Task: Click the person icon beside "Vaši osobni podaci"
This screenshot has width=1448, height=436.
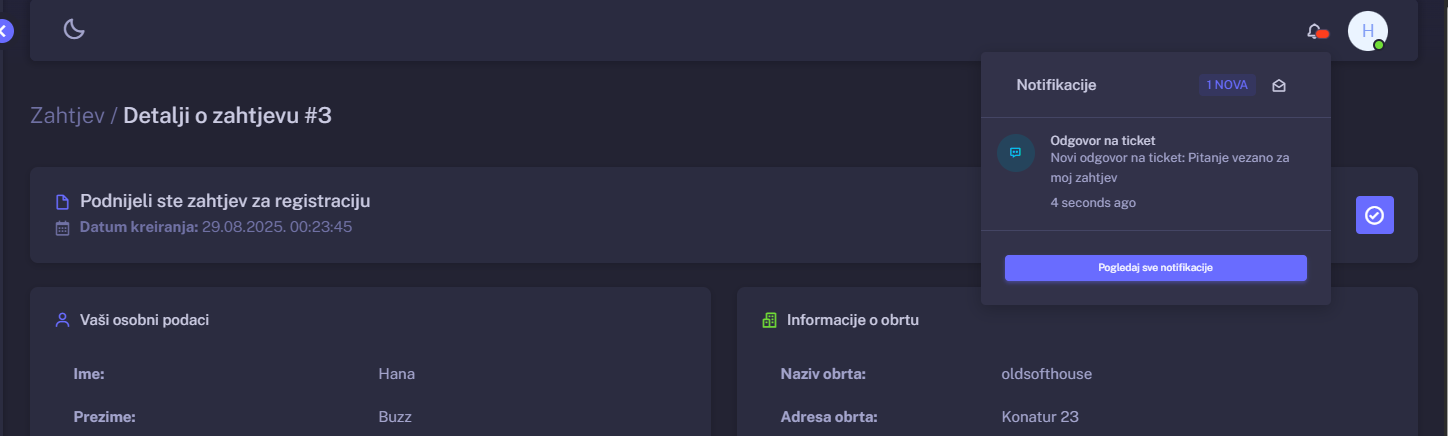Action: [62, 320]
